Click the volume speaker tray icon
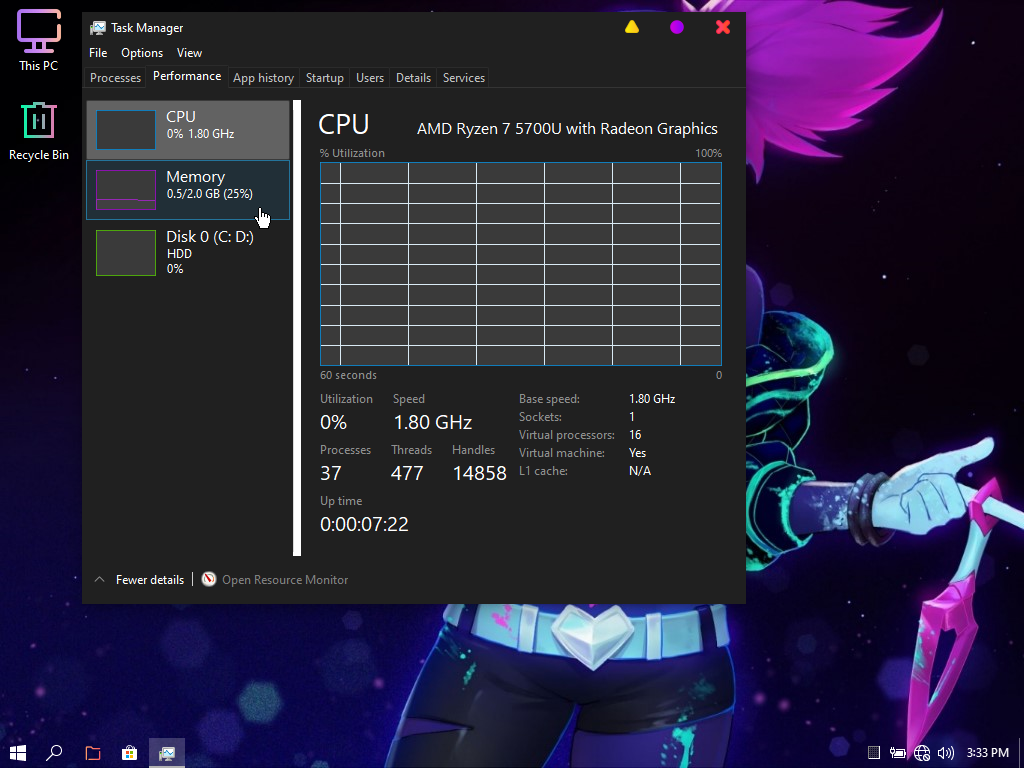 [x=945, y=753]
